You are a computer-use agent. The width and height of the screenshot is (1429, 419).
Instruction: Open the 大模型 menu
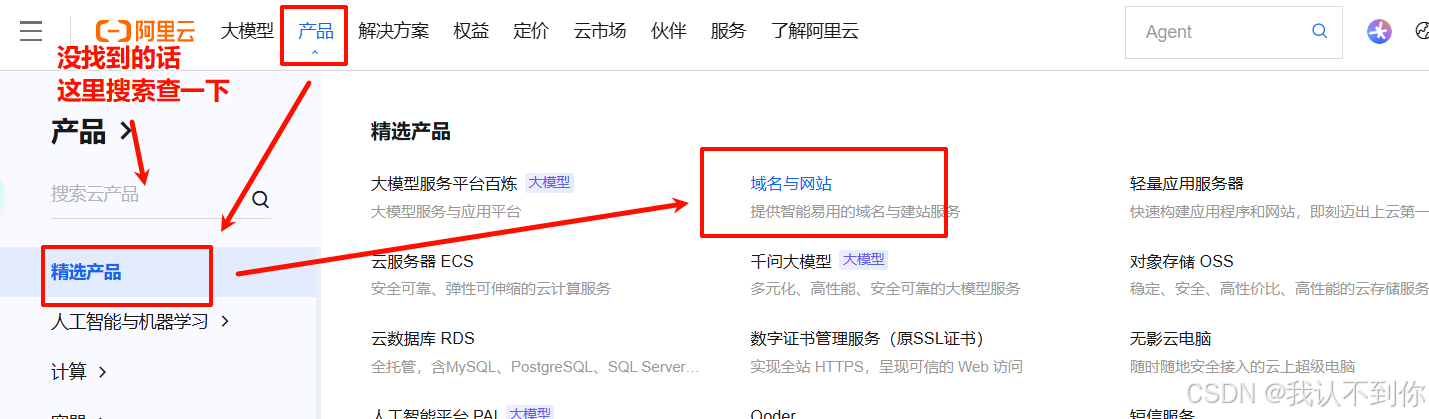[247, 30]
